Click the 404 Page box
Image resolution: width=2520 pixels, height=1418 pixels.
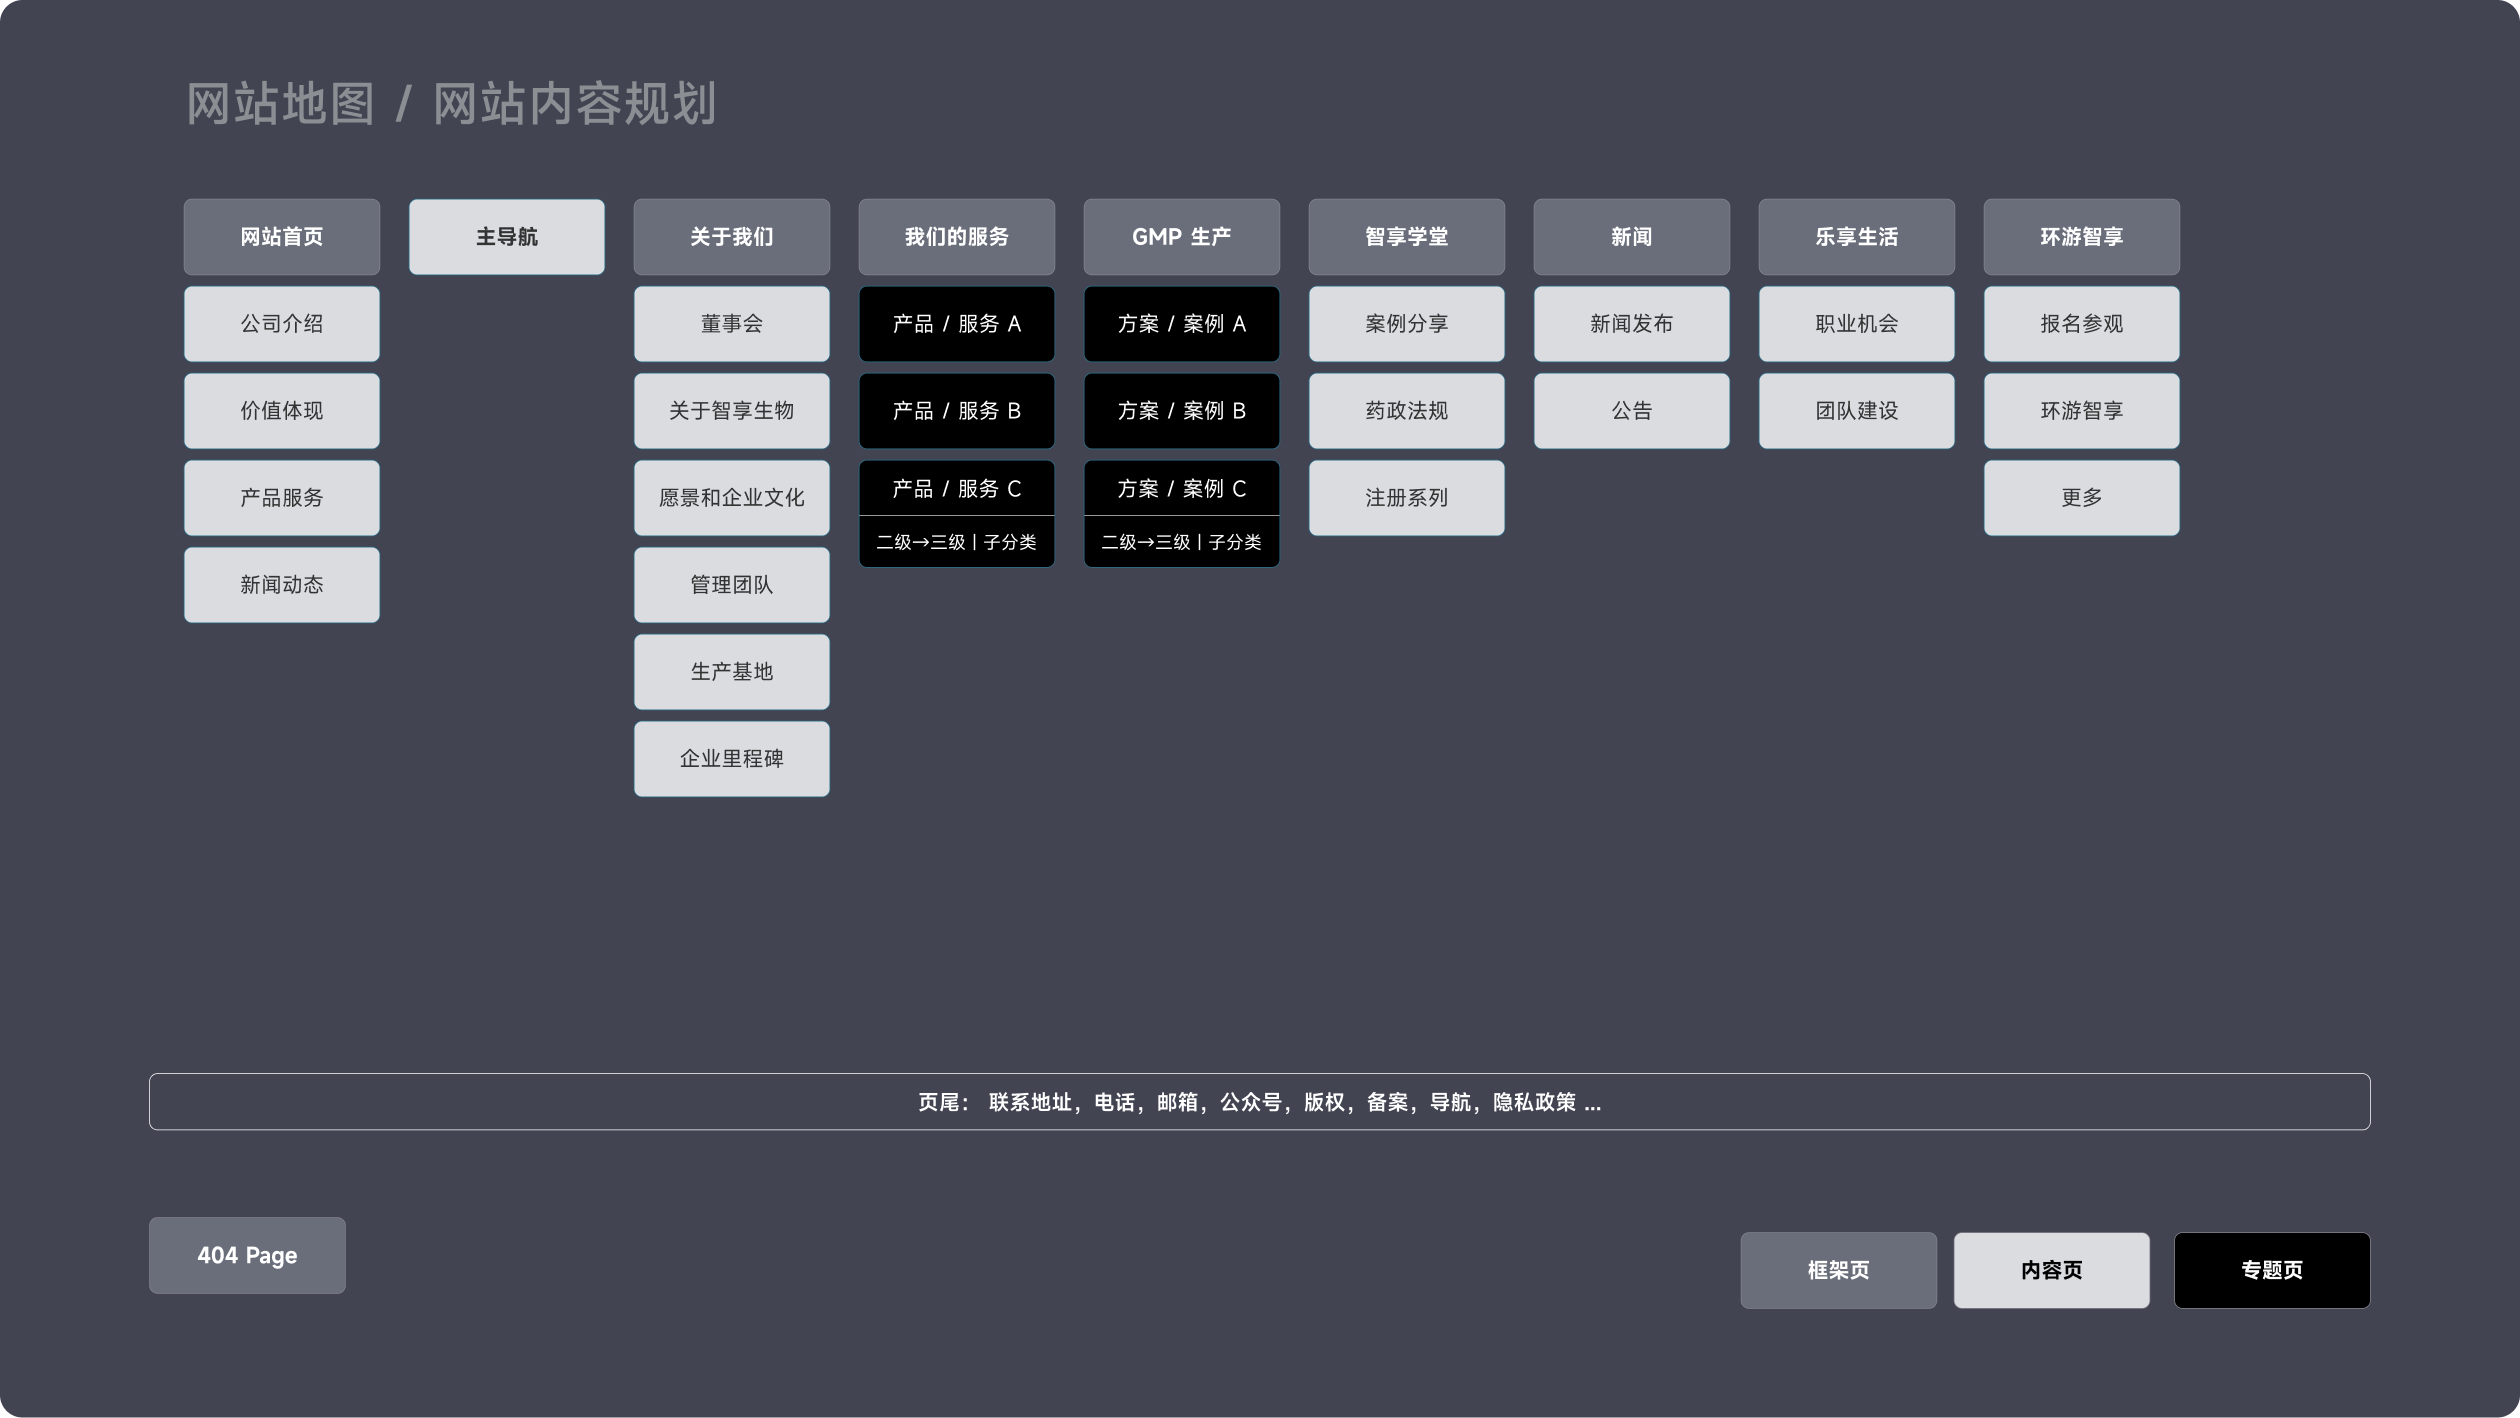[247, 1255]
